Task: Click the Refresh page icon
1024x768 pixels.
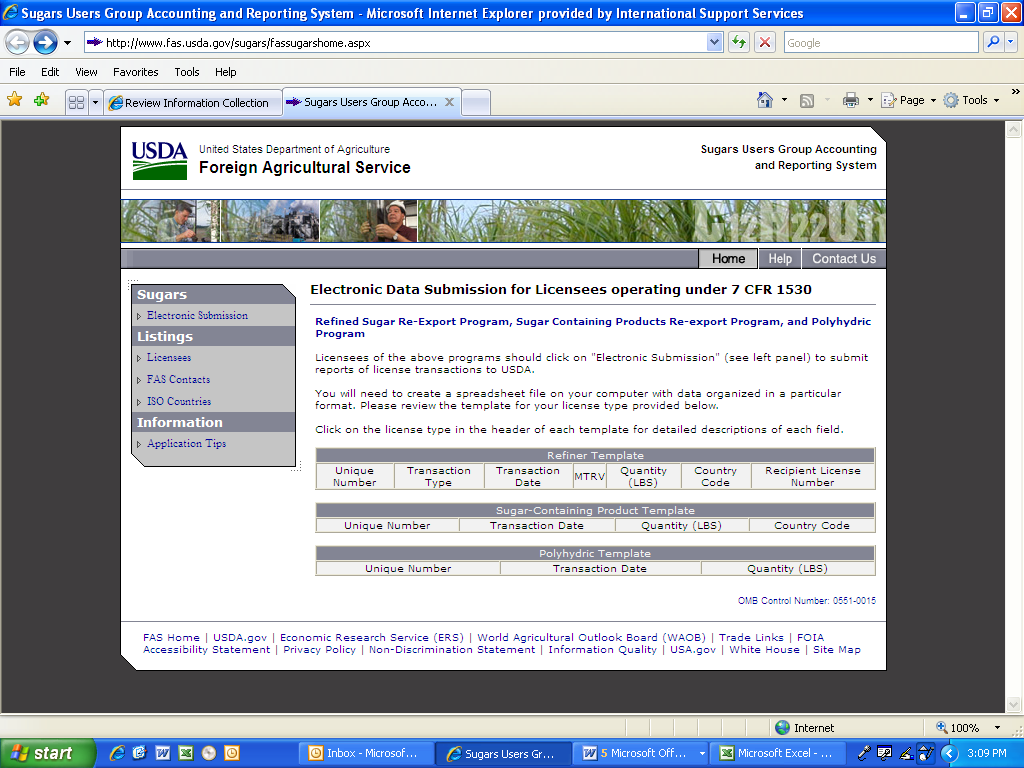Action: [x=739, y=43]
